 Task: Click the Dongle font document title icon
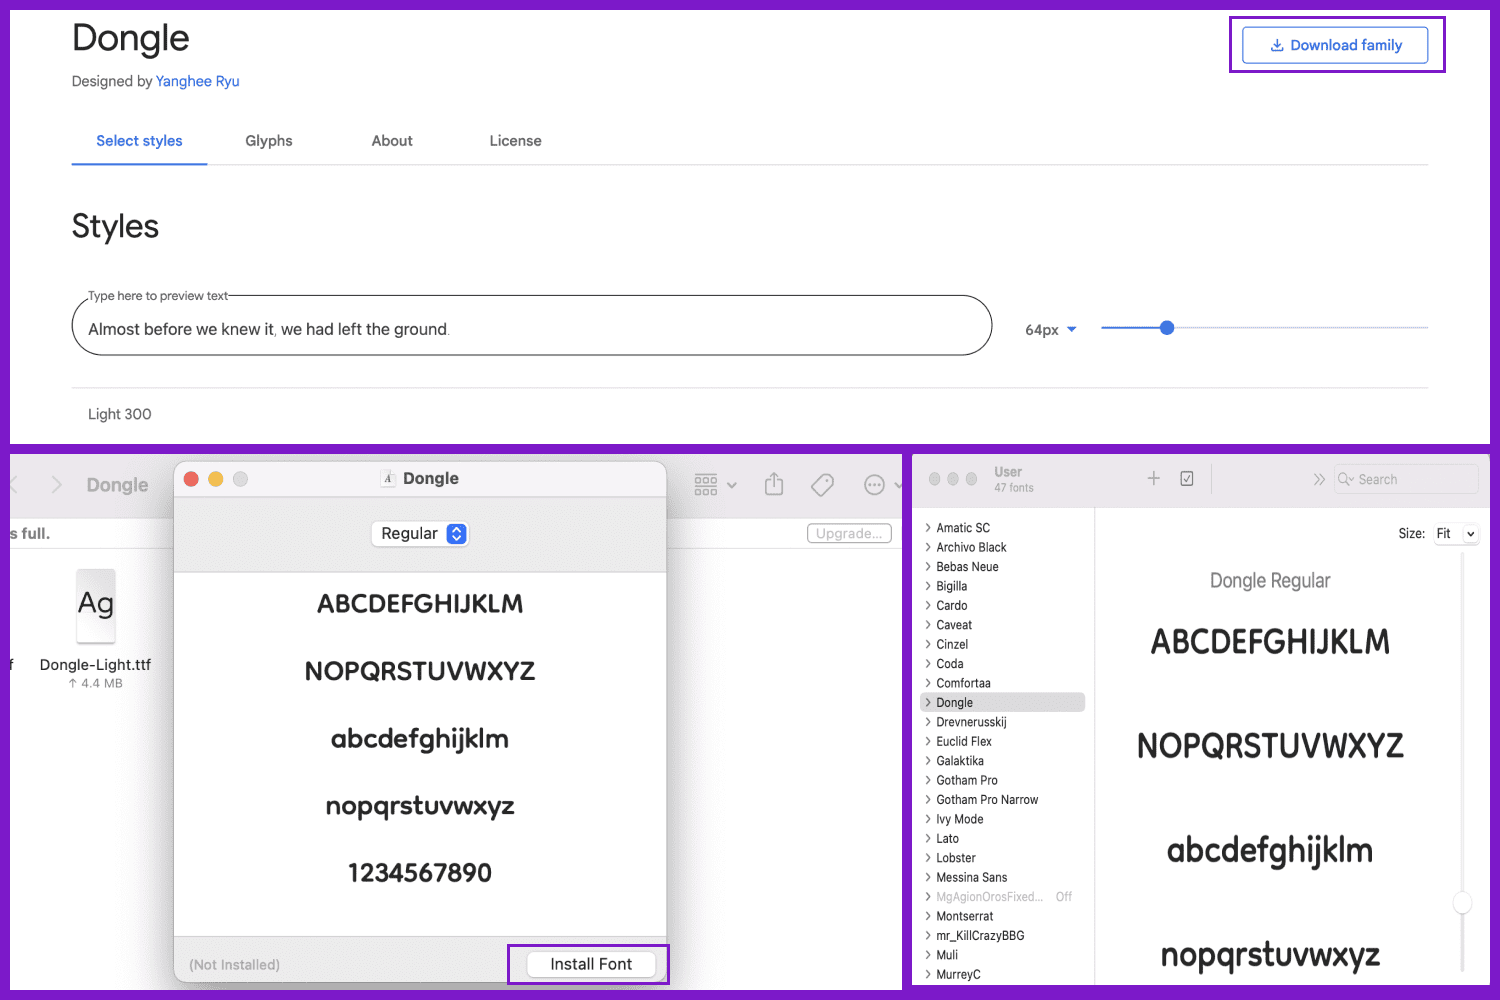click(x=388, y=479)
